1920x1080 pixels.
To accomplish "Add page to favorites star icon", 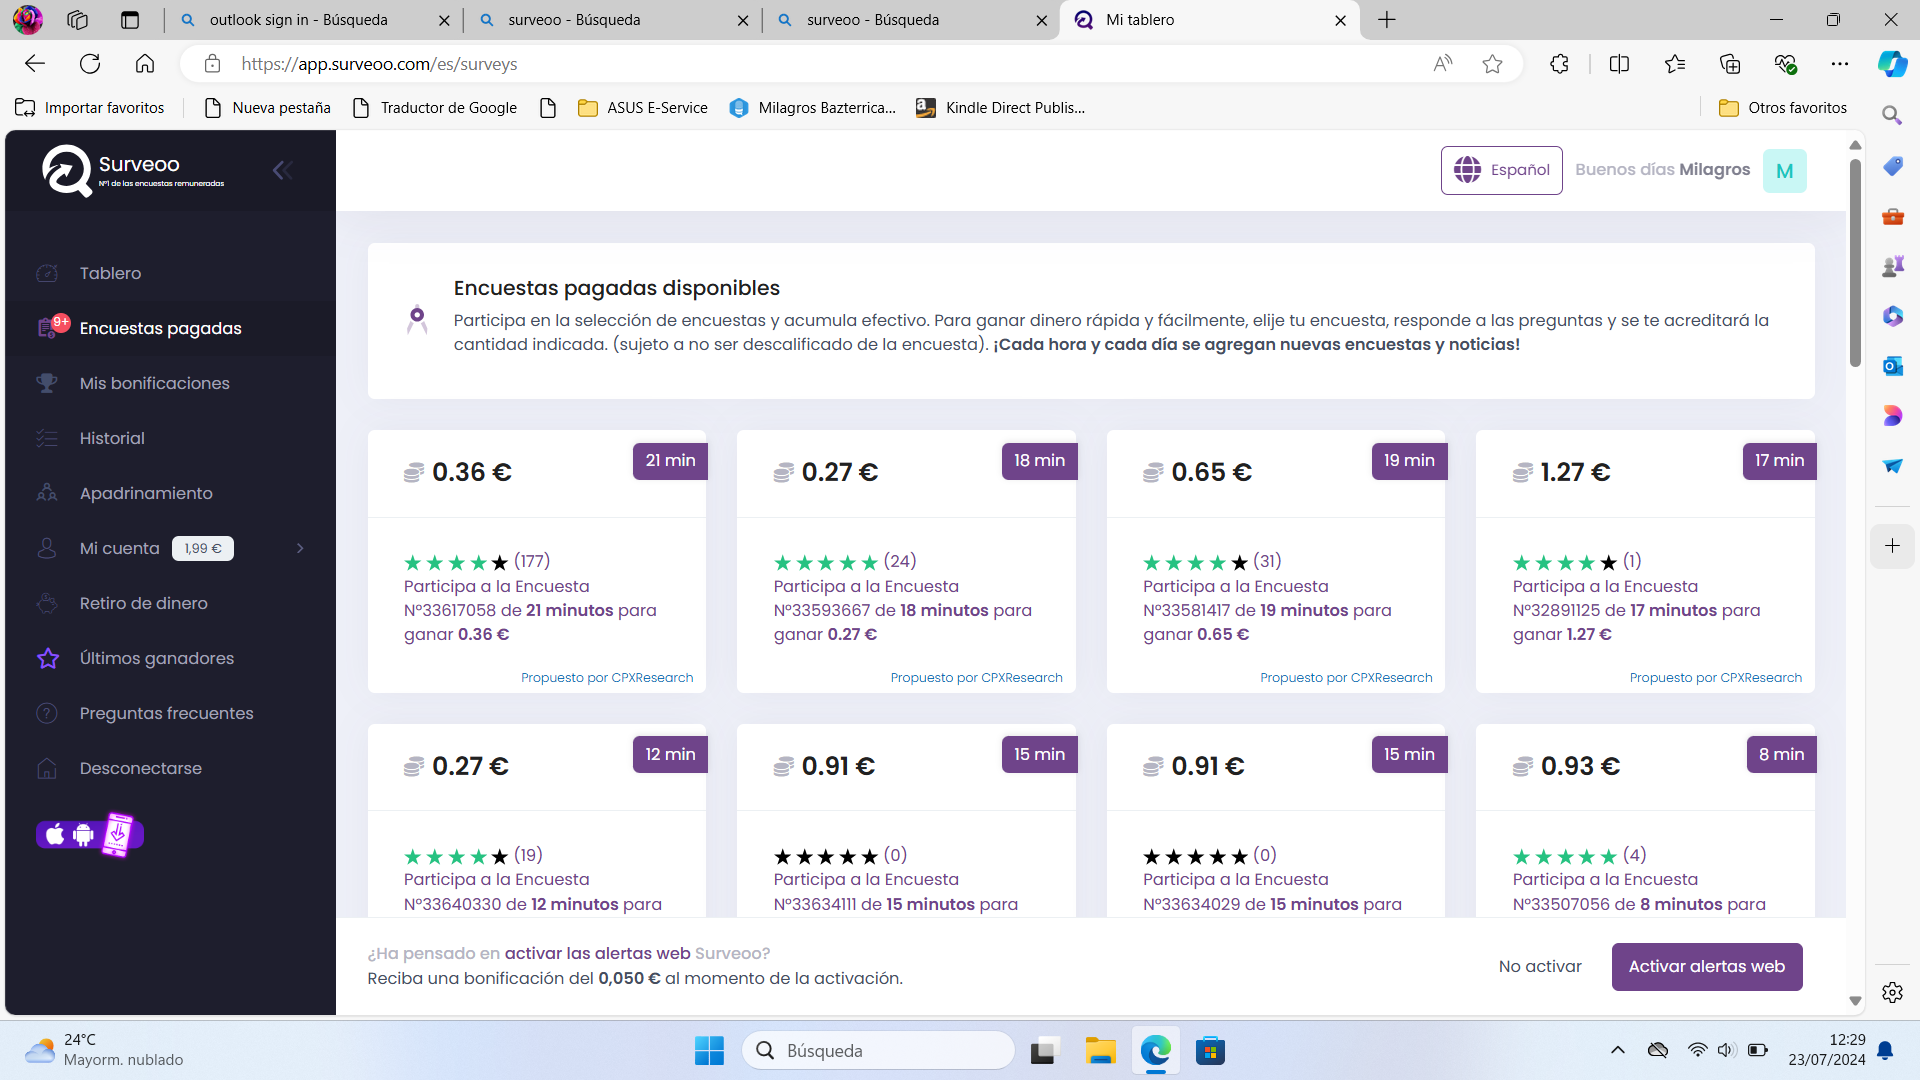I will click(1492, 64).
